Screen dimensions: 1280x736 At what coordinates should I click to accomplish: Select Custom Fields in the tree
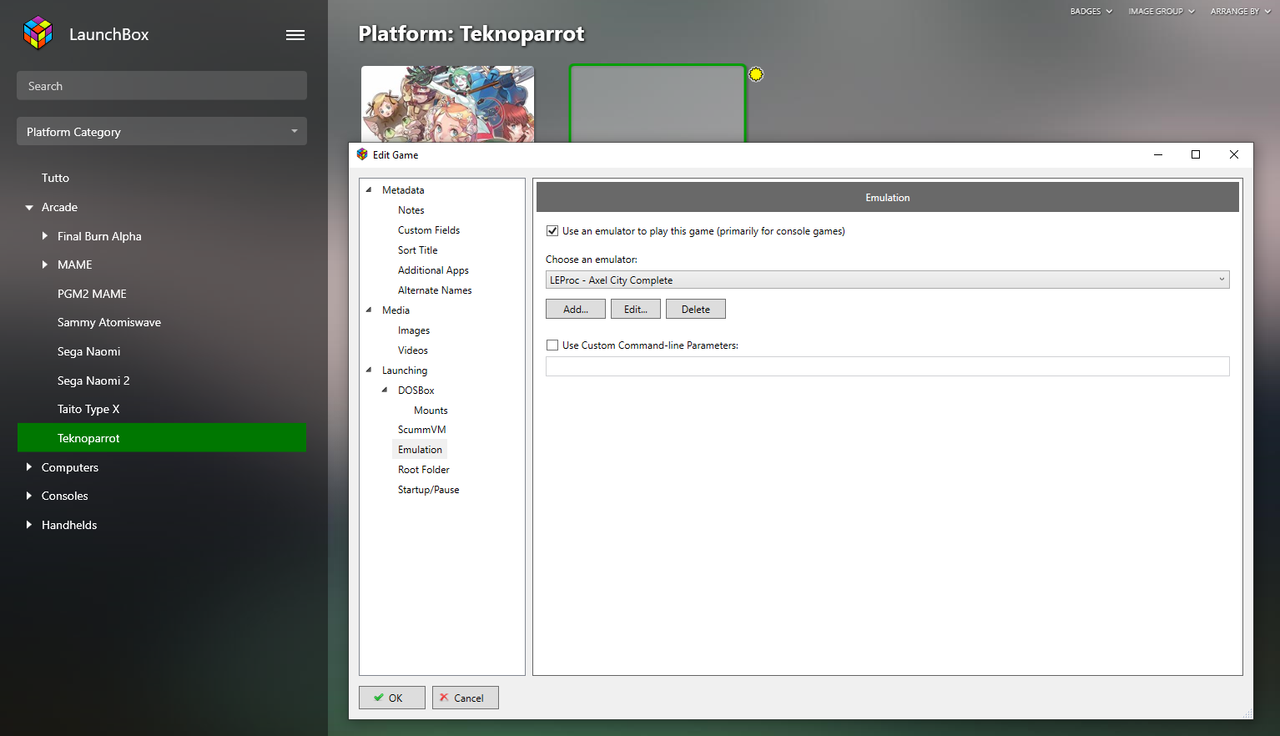coord(429,230)
